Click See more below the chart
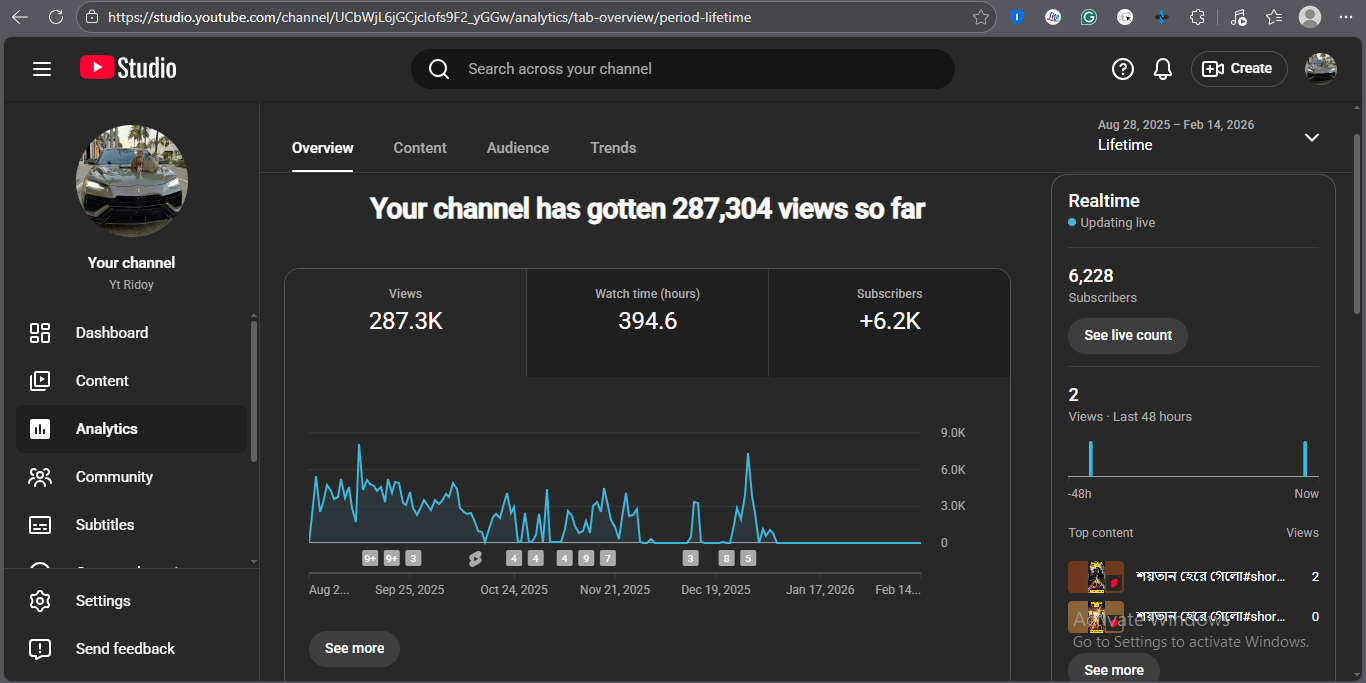Image resolution: width=1366 pixels, height=683 pixels. 354,649
